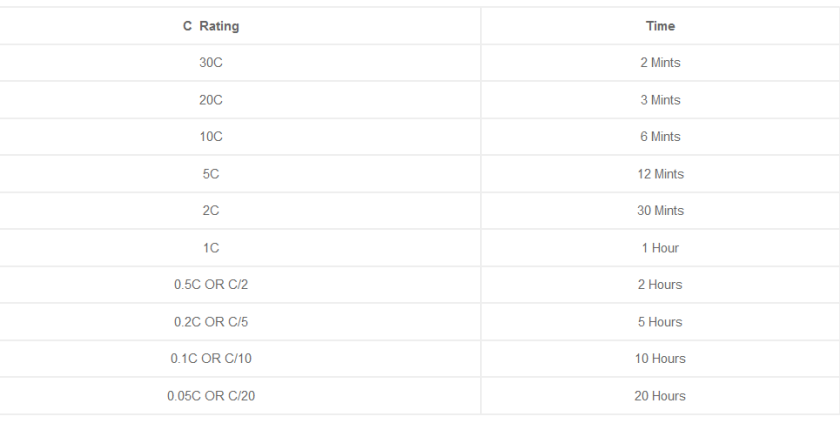Click the 30 Mints time cell
Screen dimensions: 840x430
tap(660, 210)
